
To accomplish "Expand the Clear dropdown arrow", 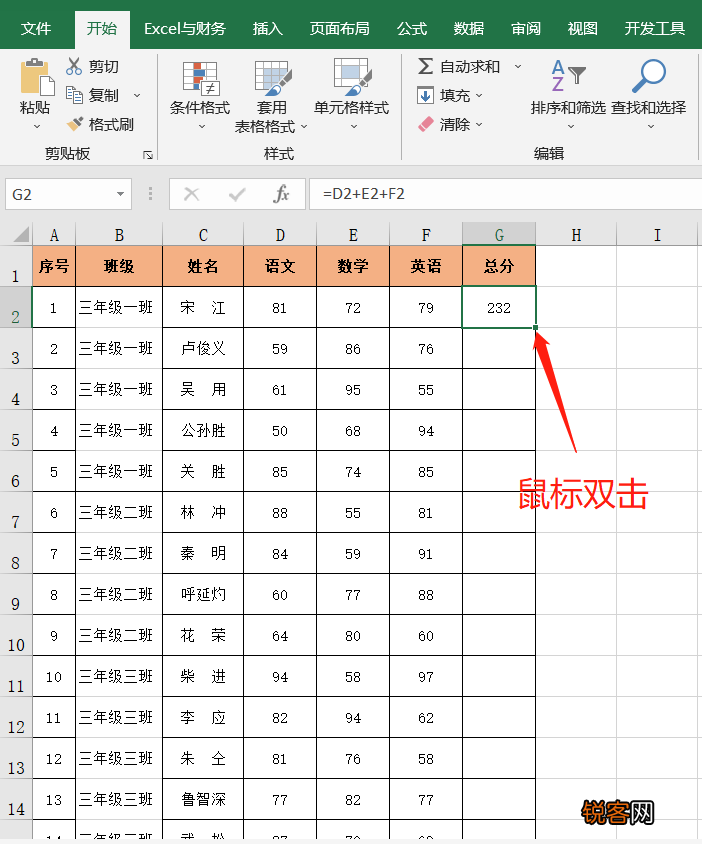I will click(479, 124).
